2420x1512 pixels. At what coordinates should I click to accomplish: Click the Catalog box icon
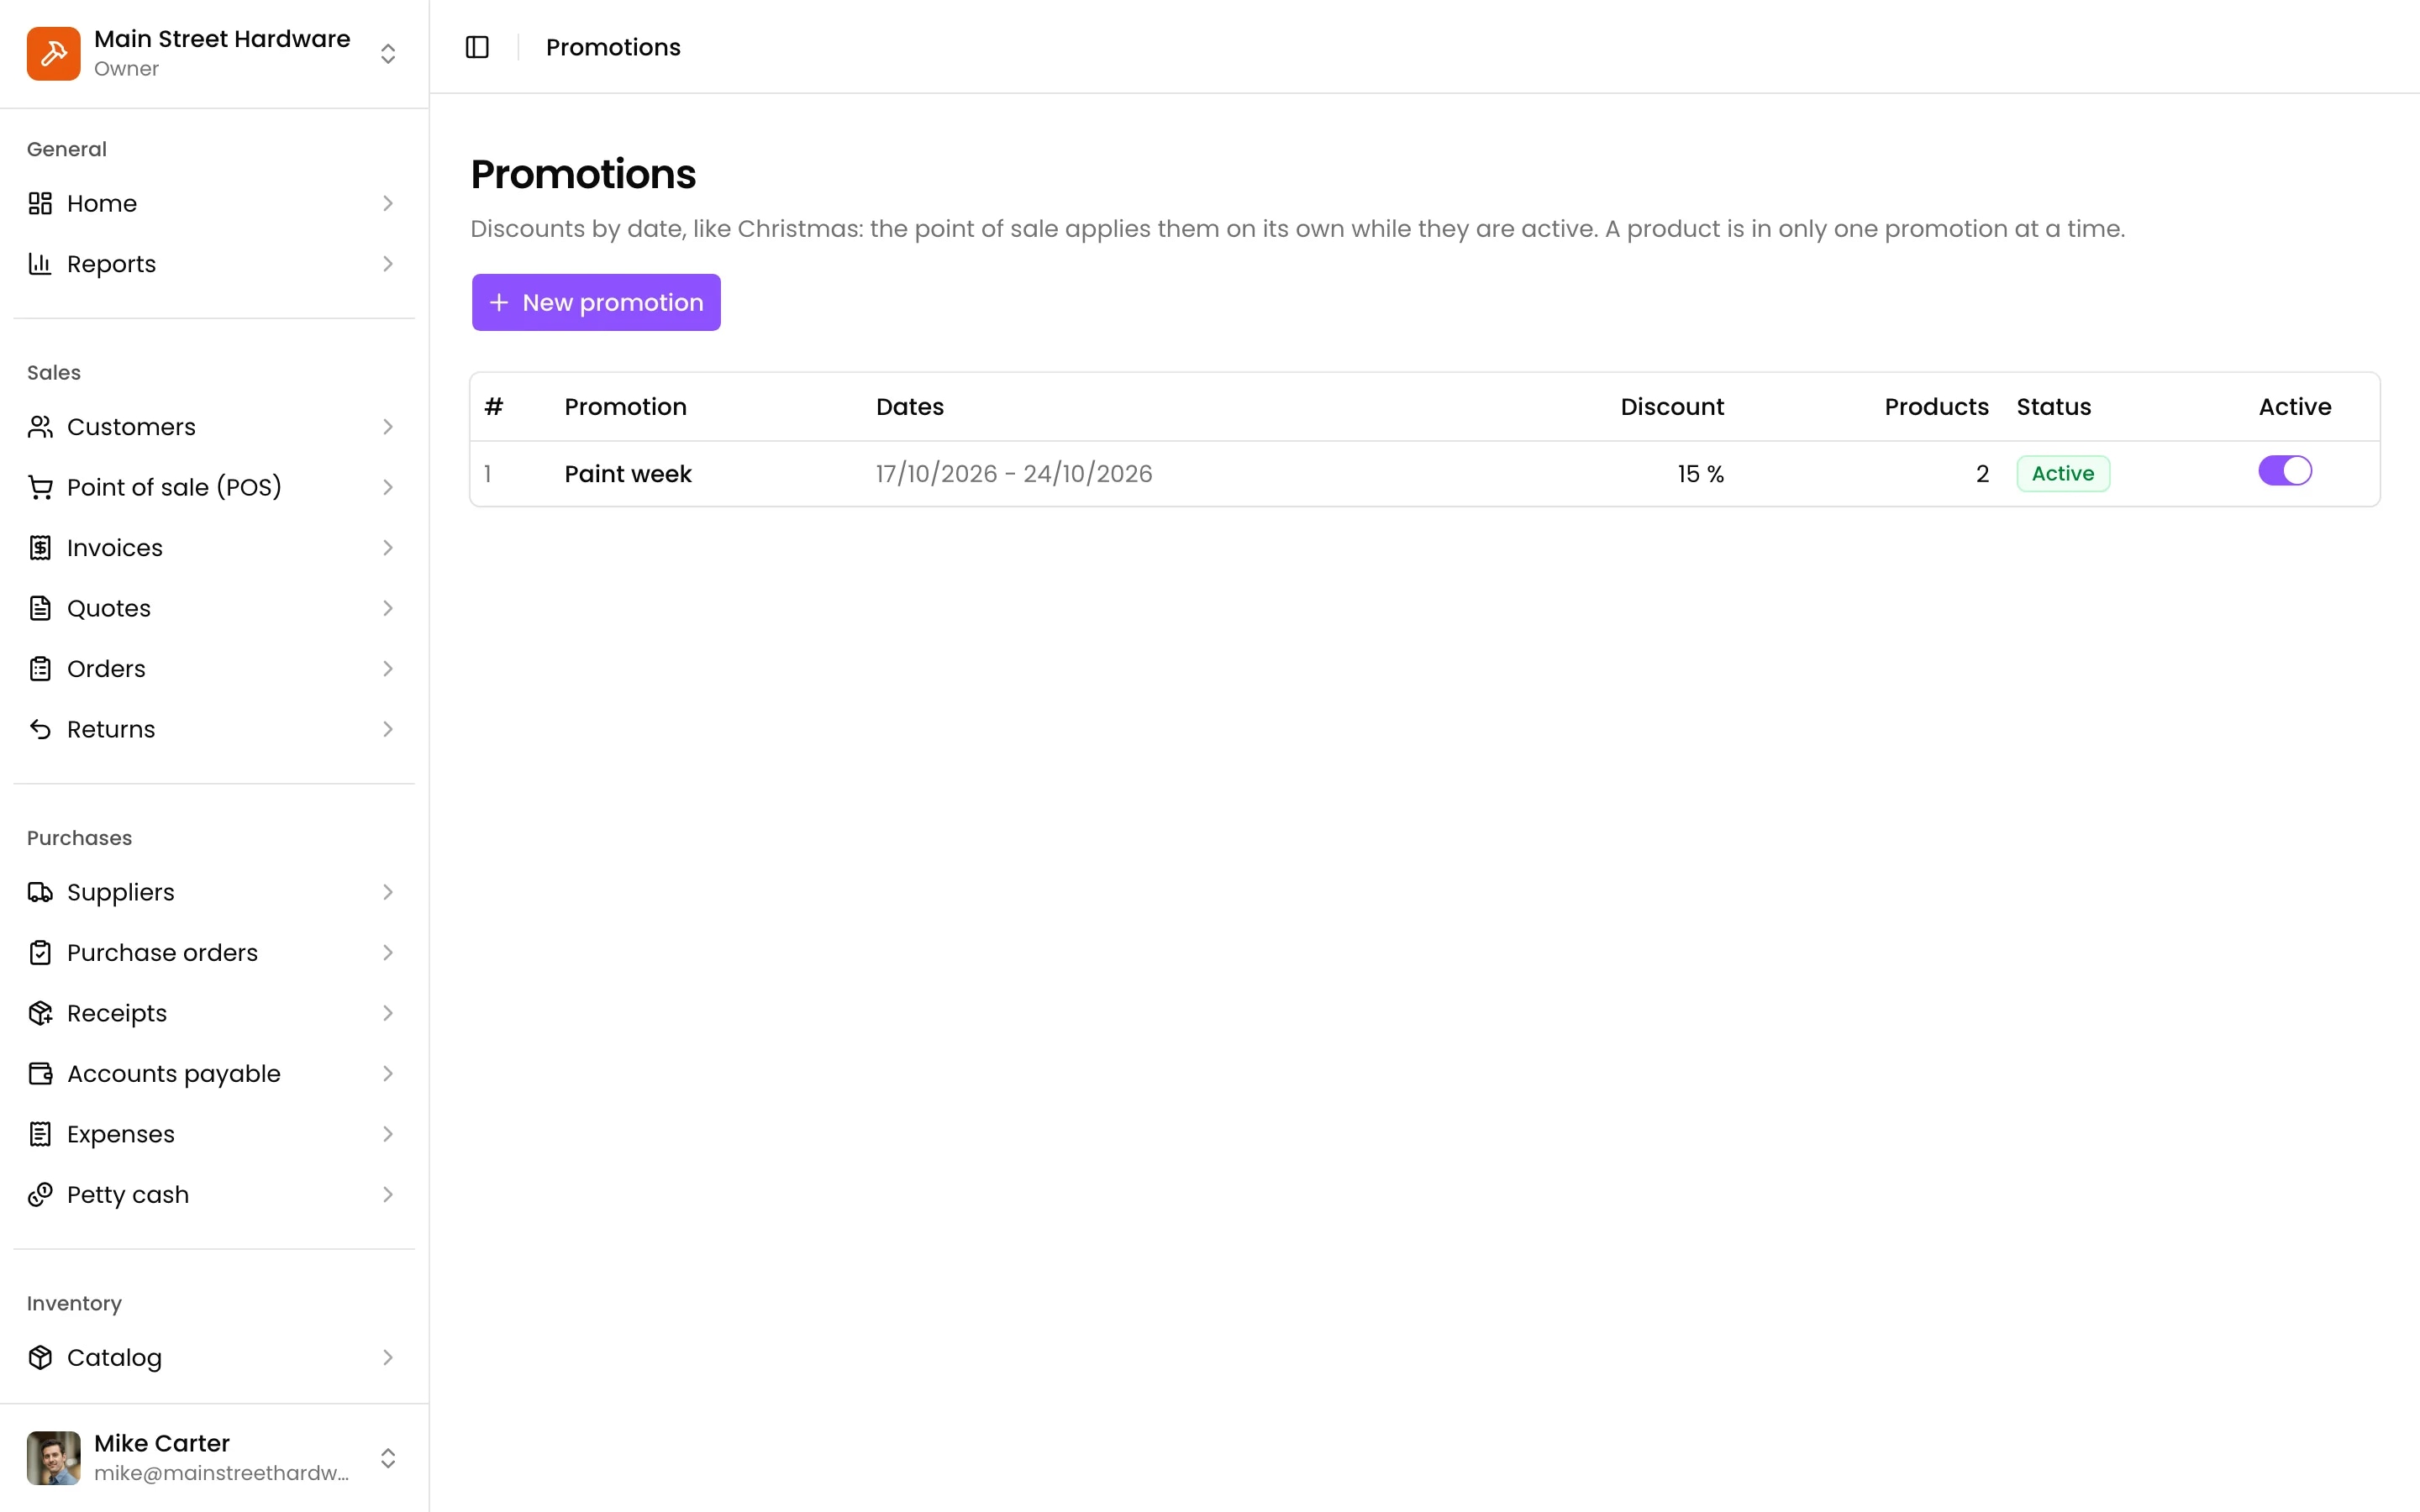[40, 1358]
